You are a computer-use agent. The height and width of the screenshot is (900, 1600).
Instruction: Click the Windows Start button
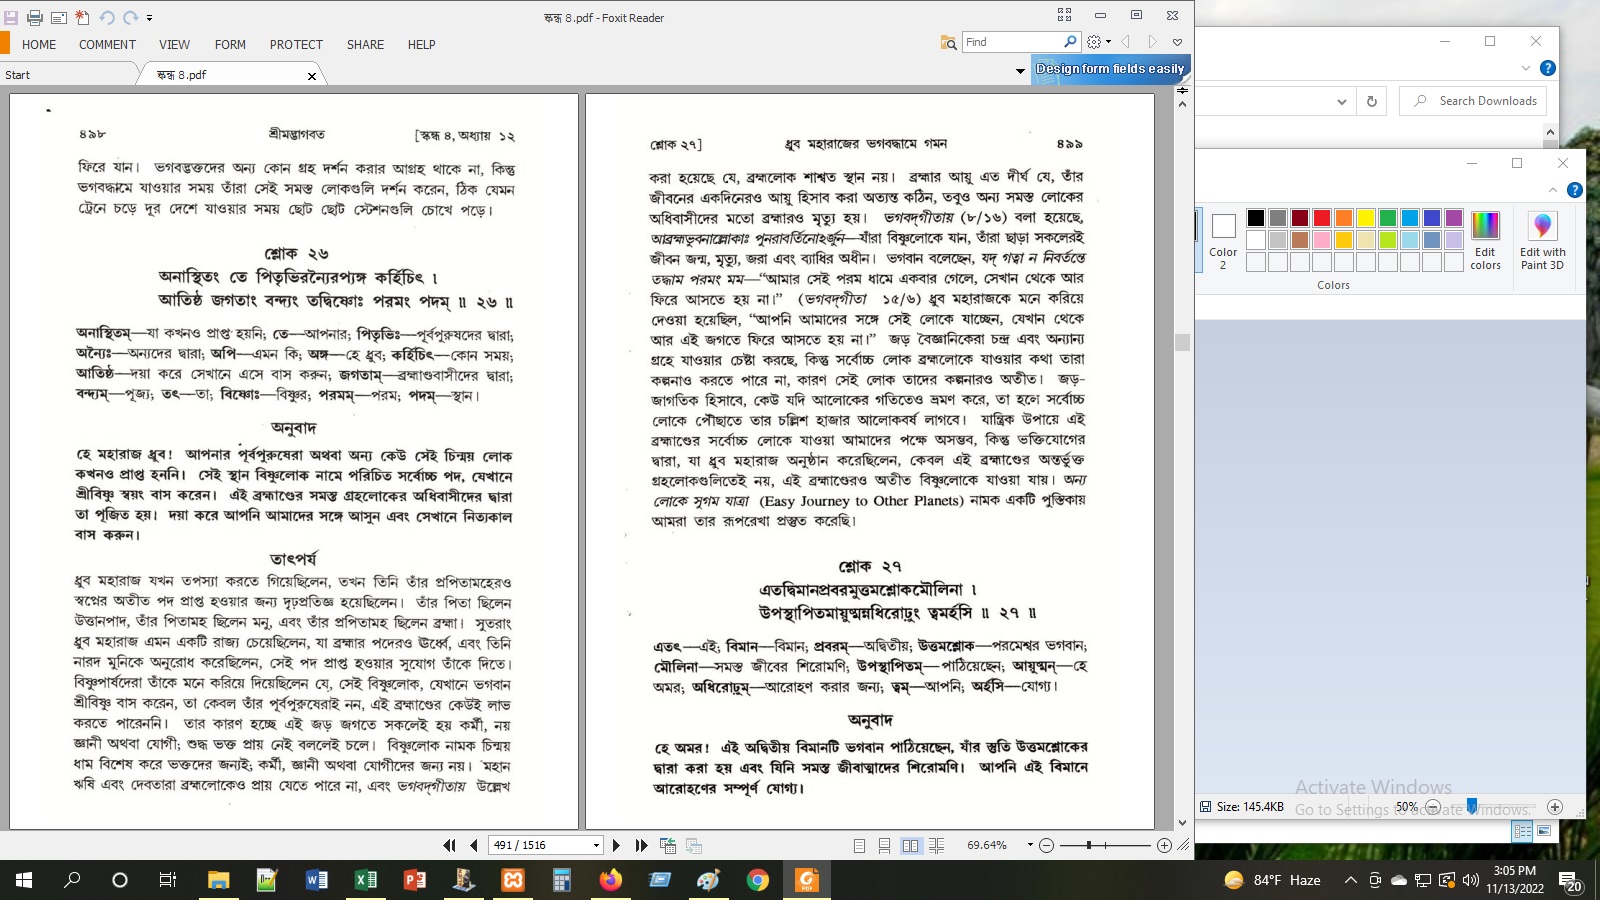coord(24,880)
